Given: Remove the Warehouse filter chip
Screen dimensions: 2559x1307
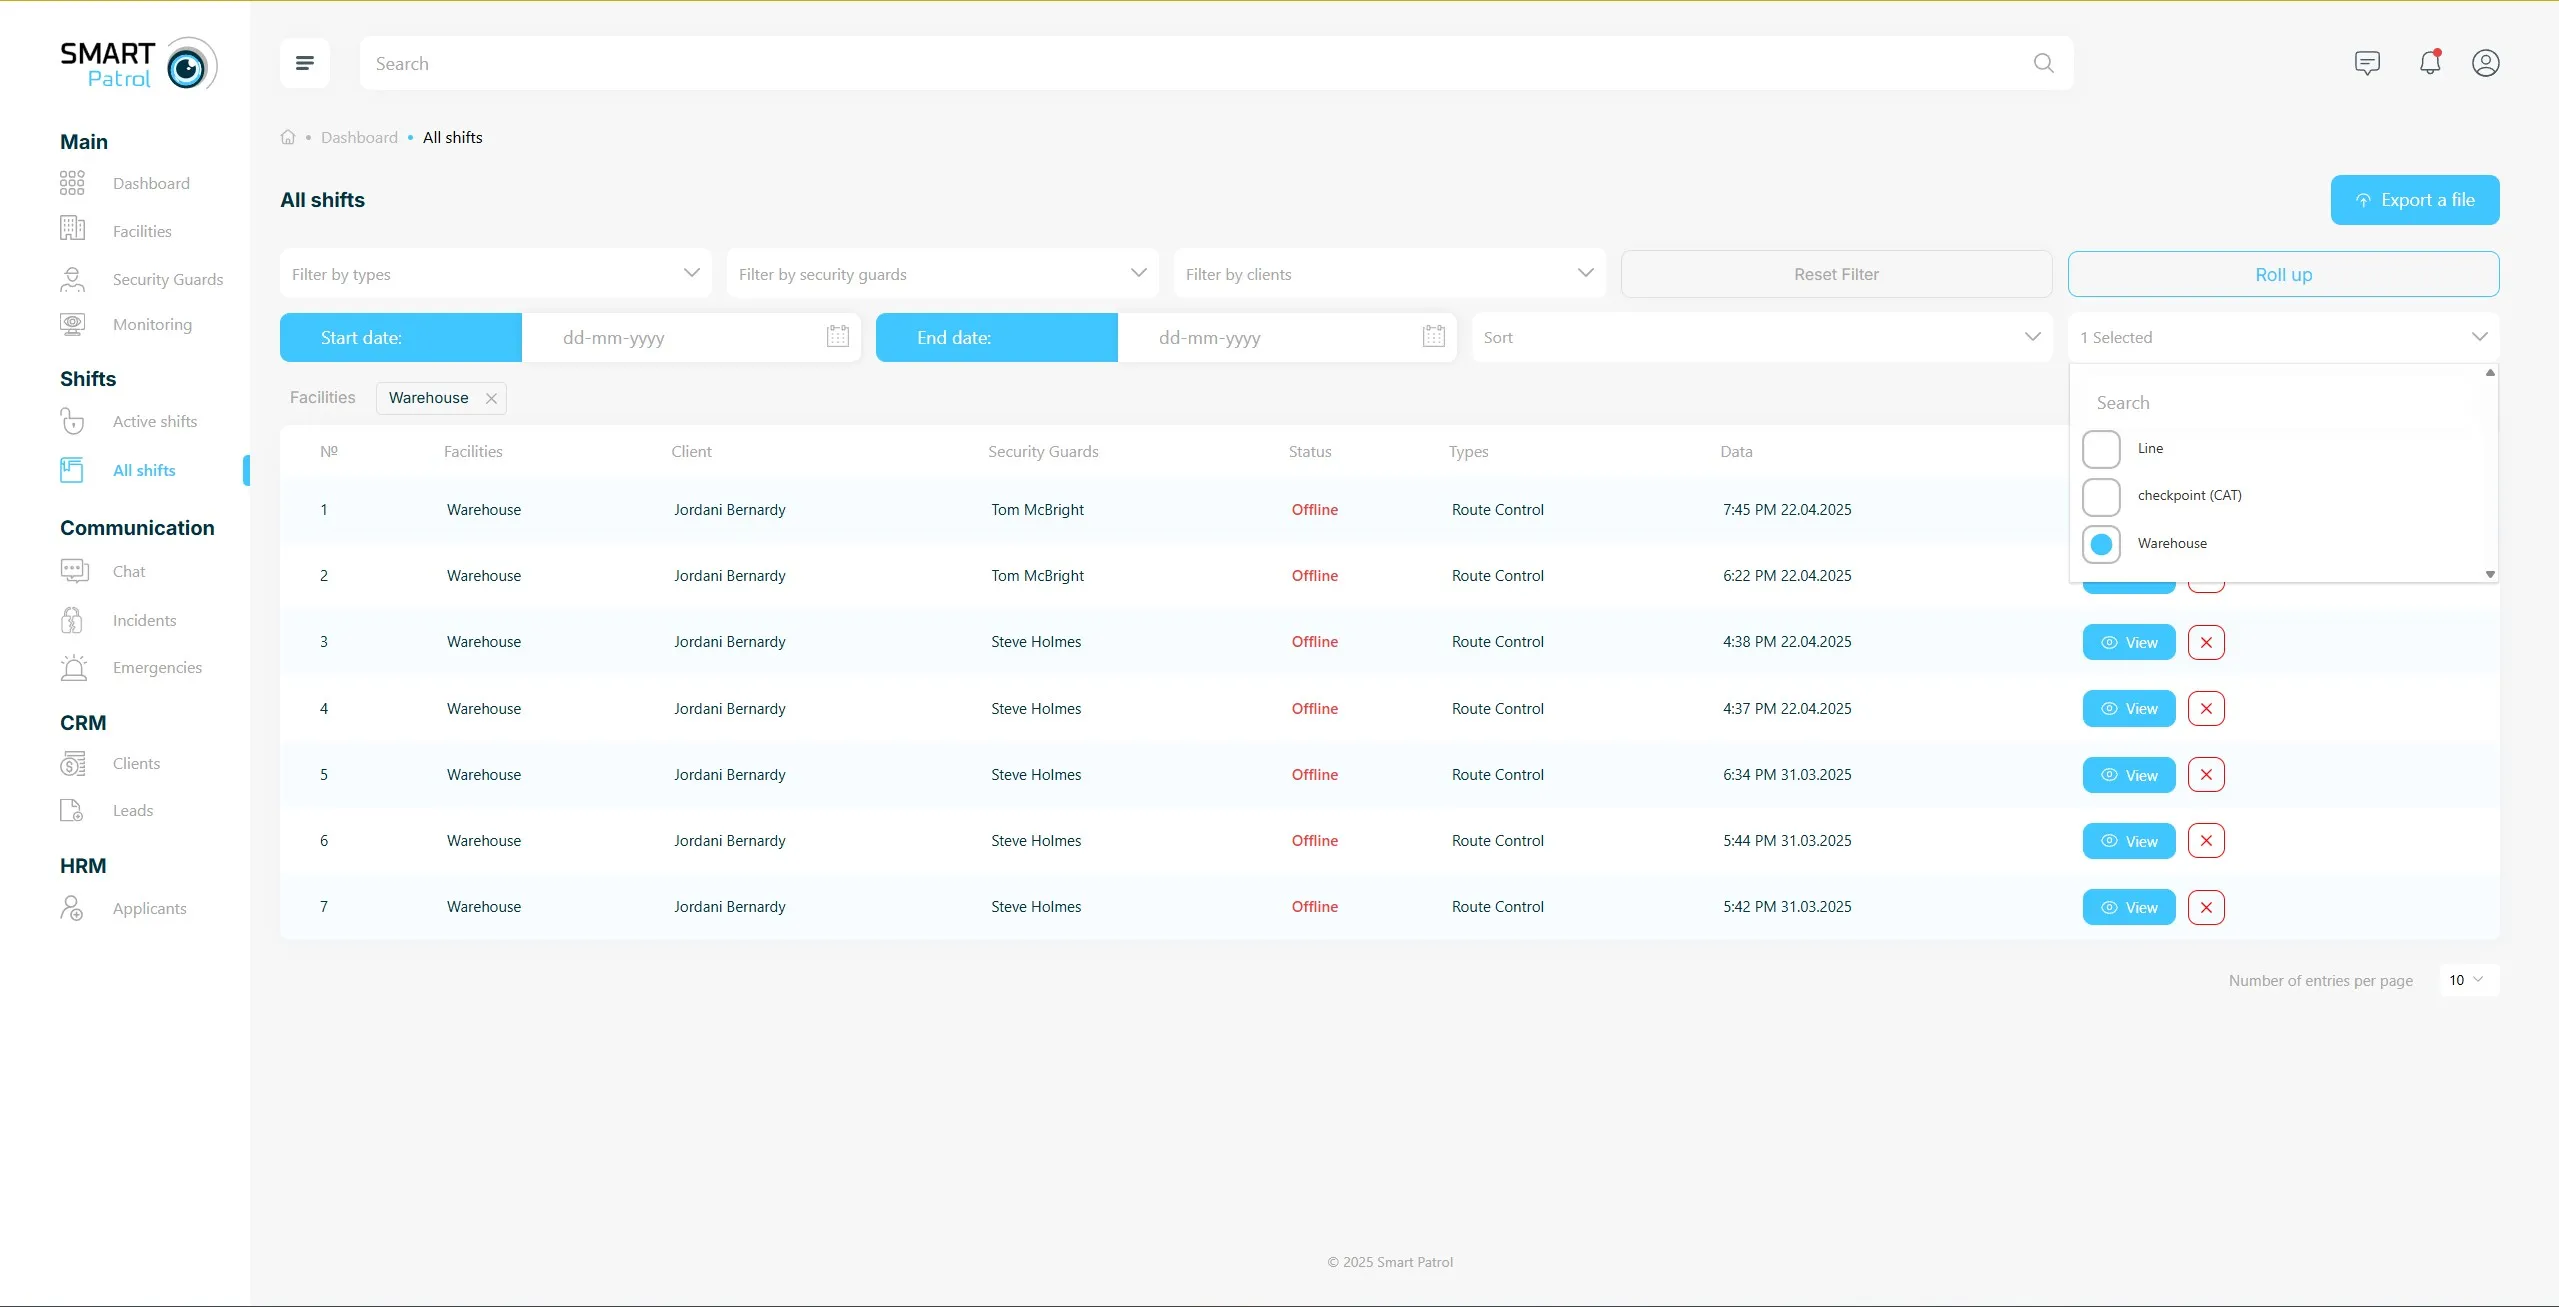Looking at the screenshot, I should (491, 398).
